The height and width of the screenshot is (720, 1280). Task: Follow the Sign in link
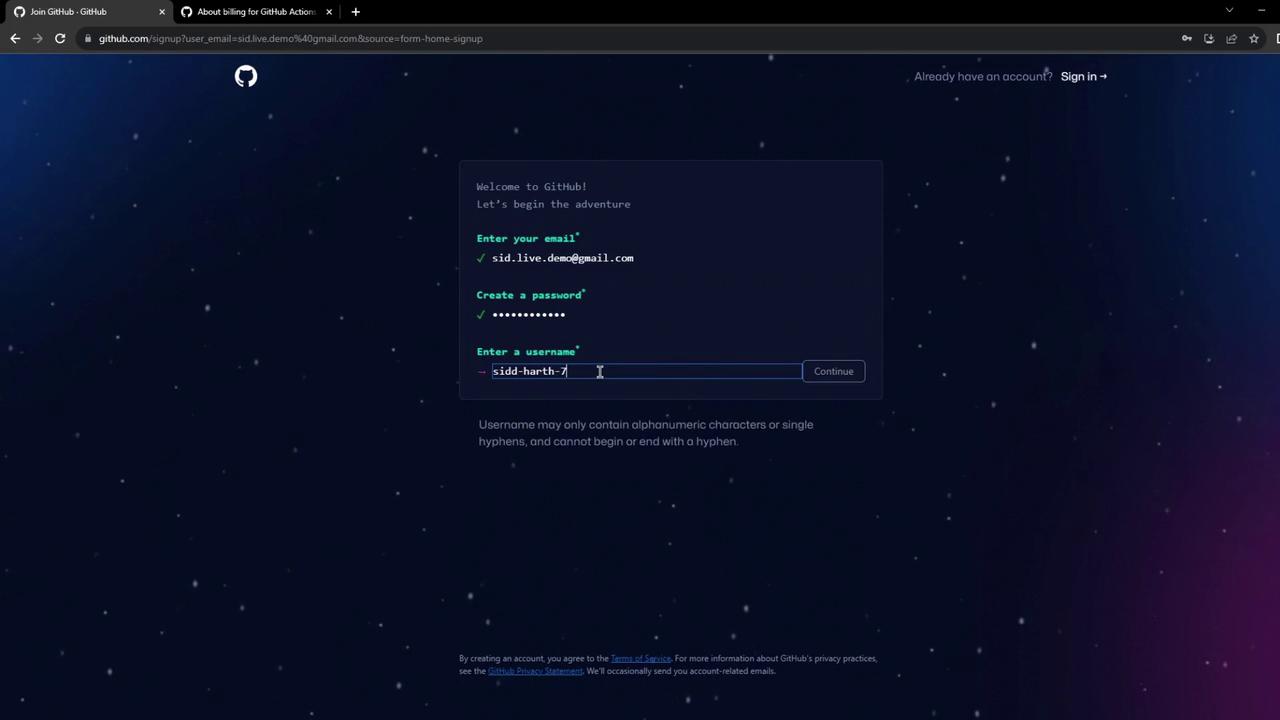(x=1084, y=76)
